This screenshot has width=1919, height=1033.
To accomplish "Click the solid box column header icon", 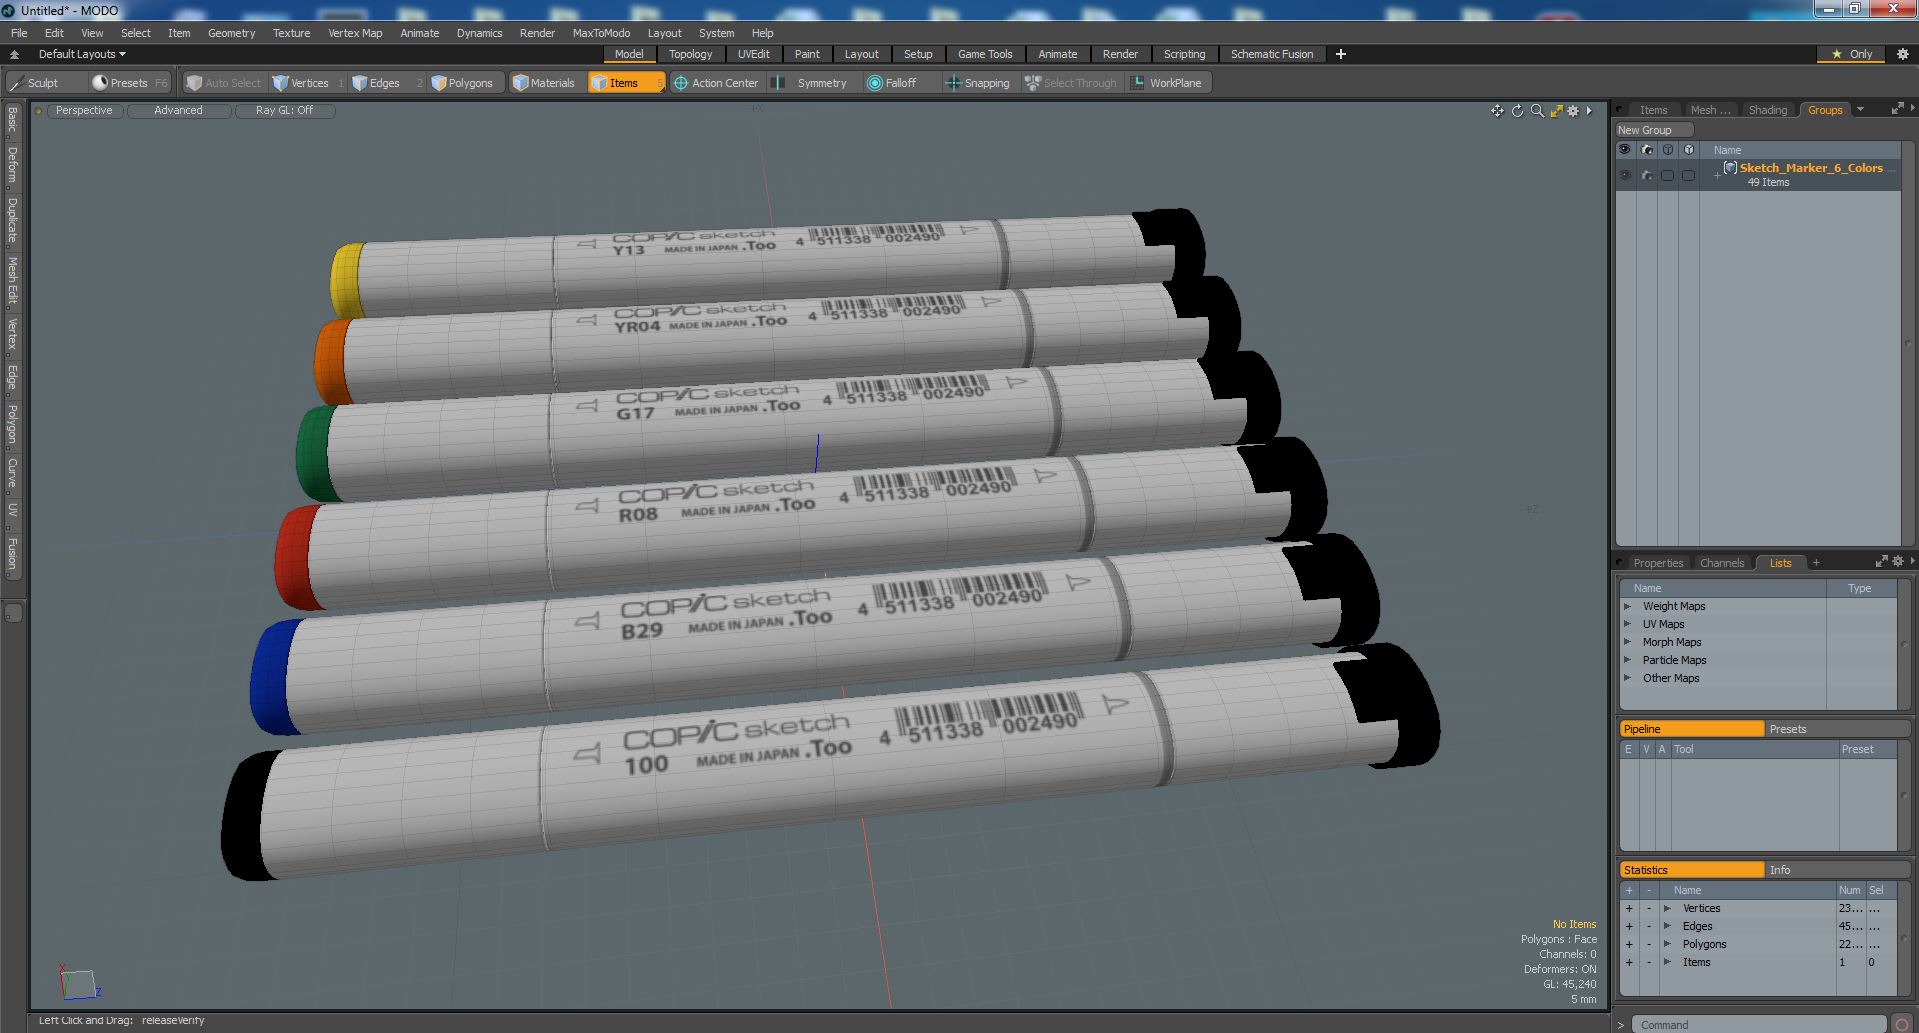I will pos(1689,150).
